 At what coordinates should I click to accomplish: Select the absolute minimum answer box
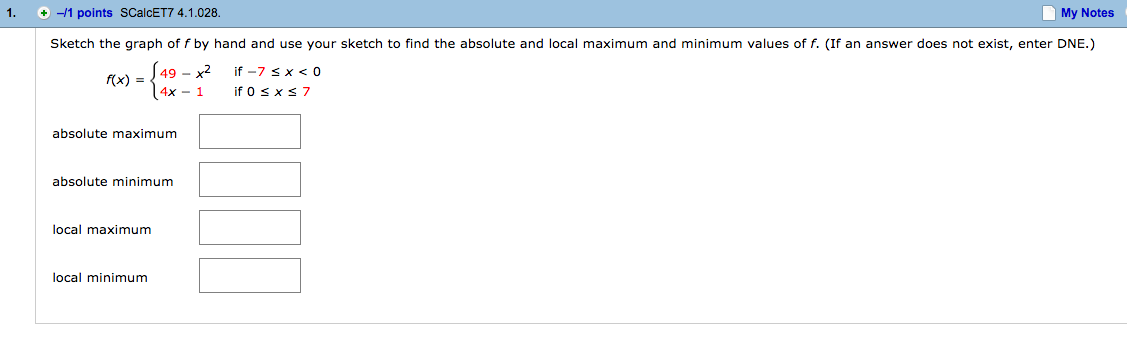(249, 180)
